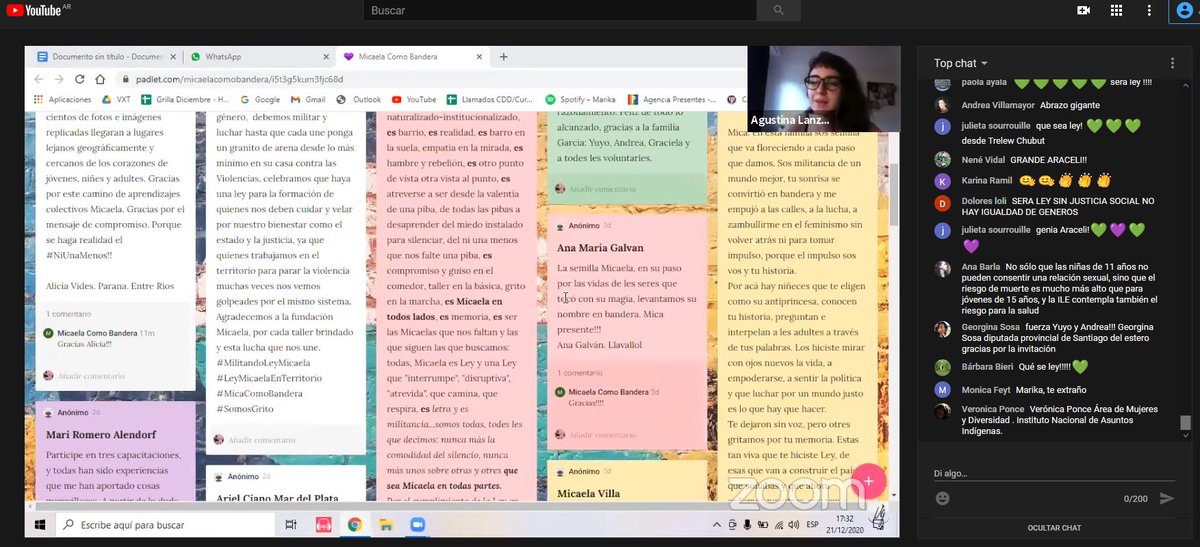
Task: Open the YouTube guide hamburger menu
Action: 9,10
